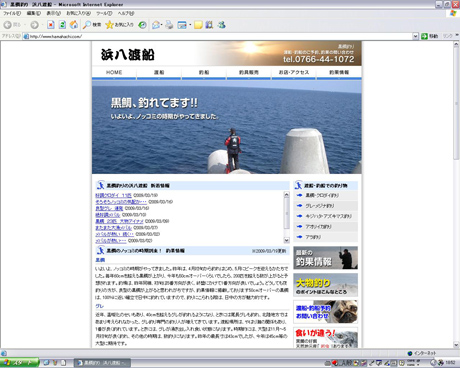The image size is (460, 368).
Task: Select the 釣船 navigation tab
Action: [204, 73]
